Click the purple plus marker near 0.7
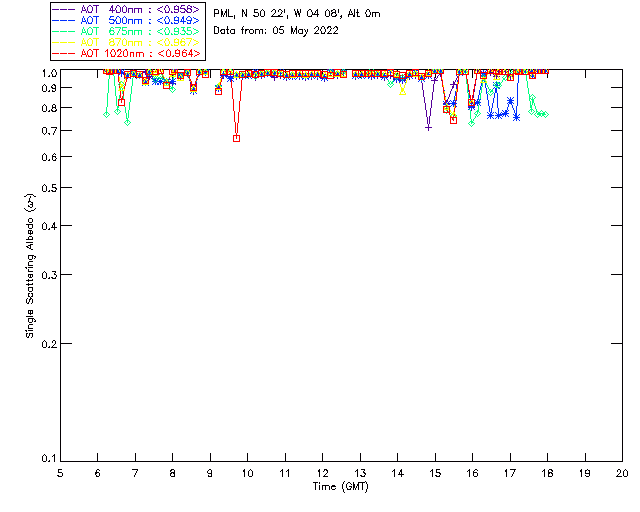The width and height of the screenshot is (640, 512). [428, 128]
